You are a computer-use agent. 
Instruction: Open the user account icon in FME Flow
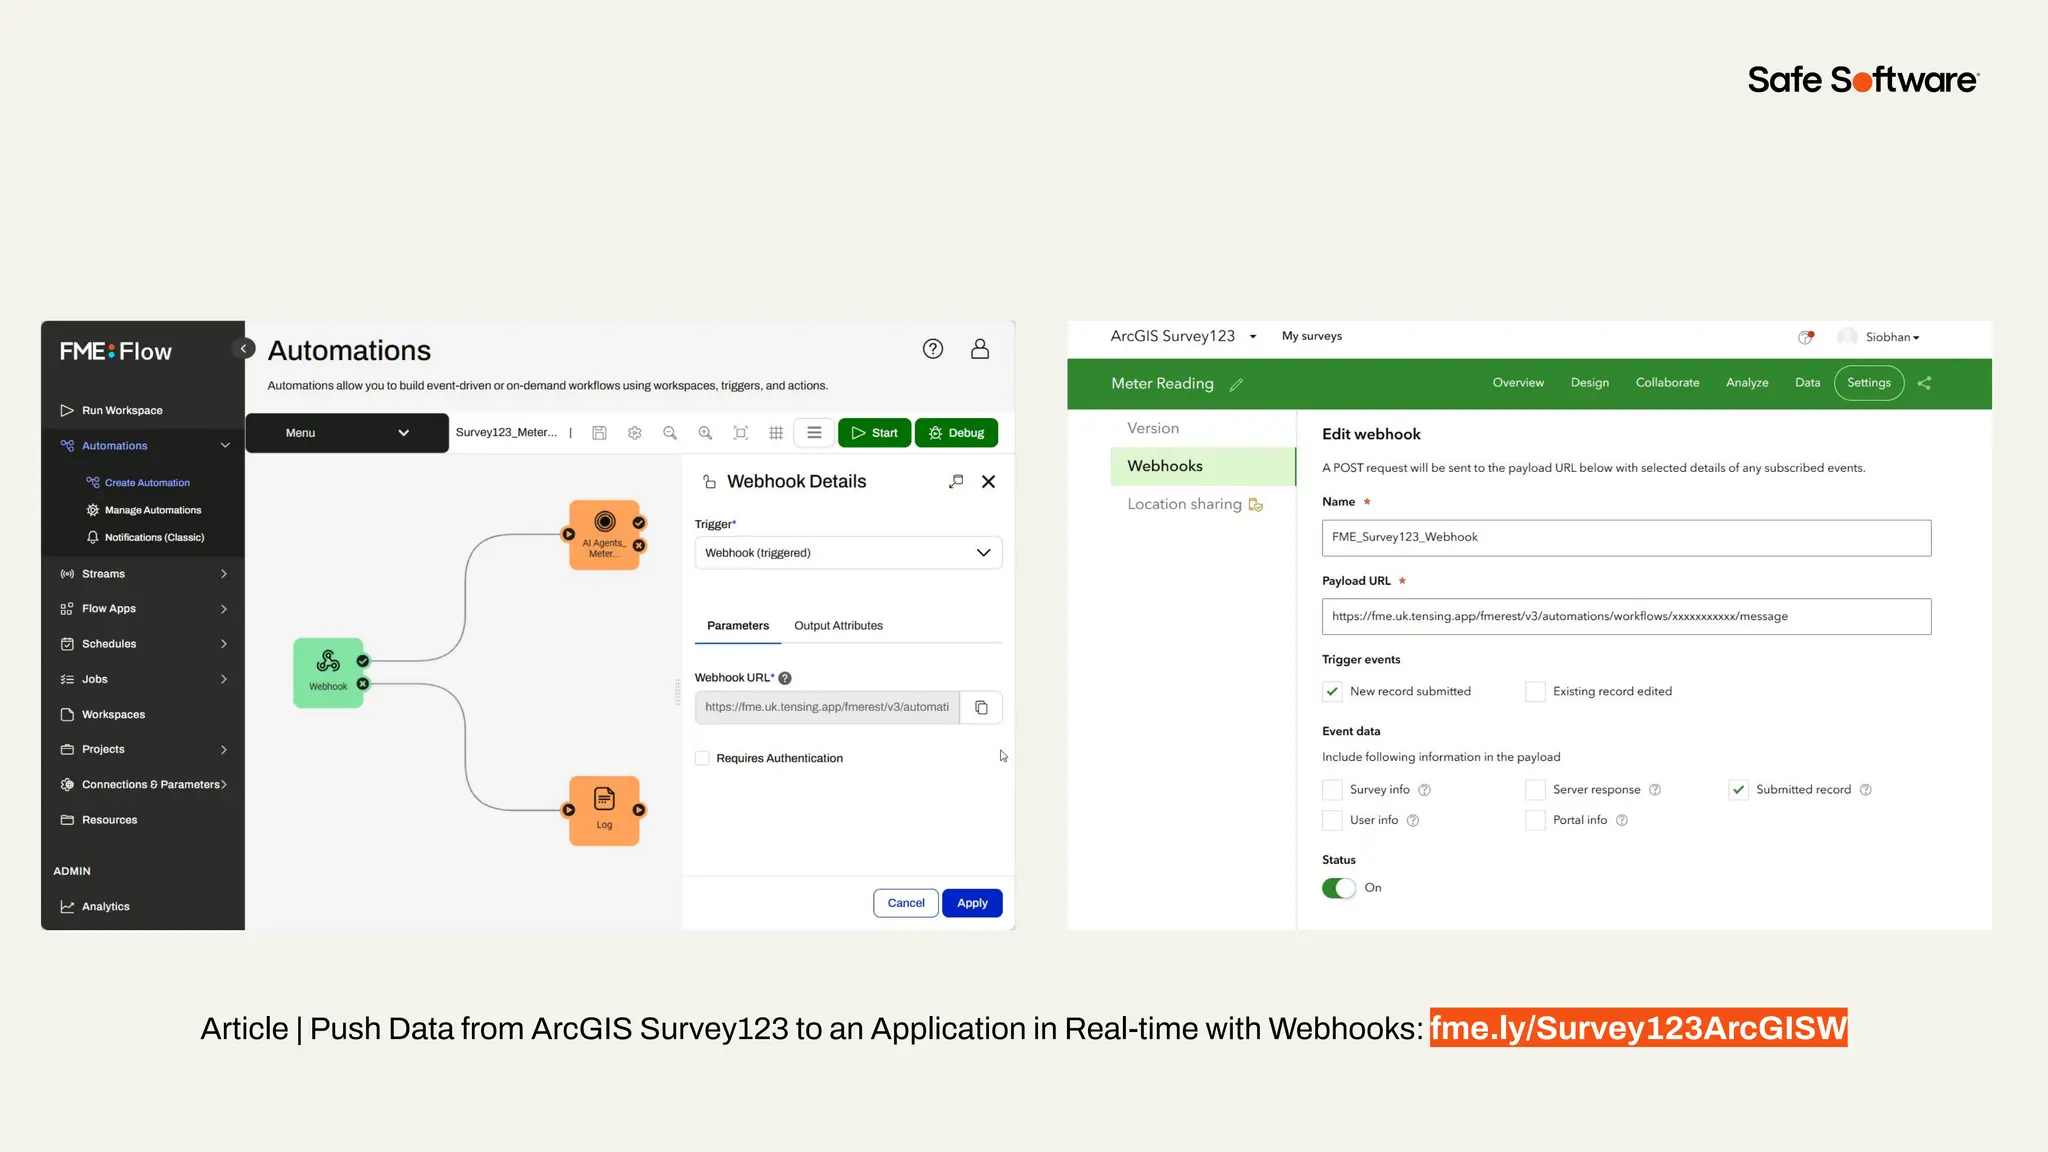[980, 349]
